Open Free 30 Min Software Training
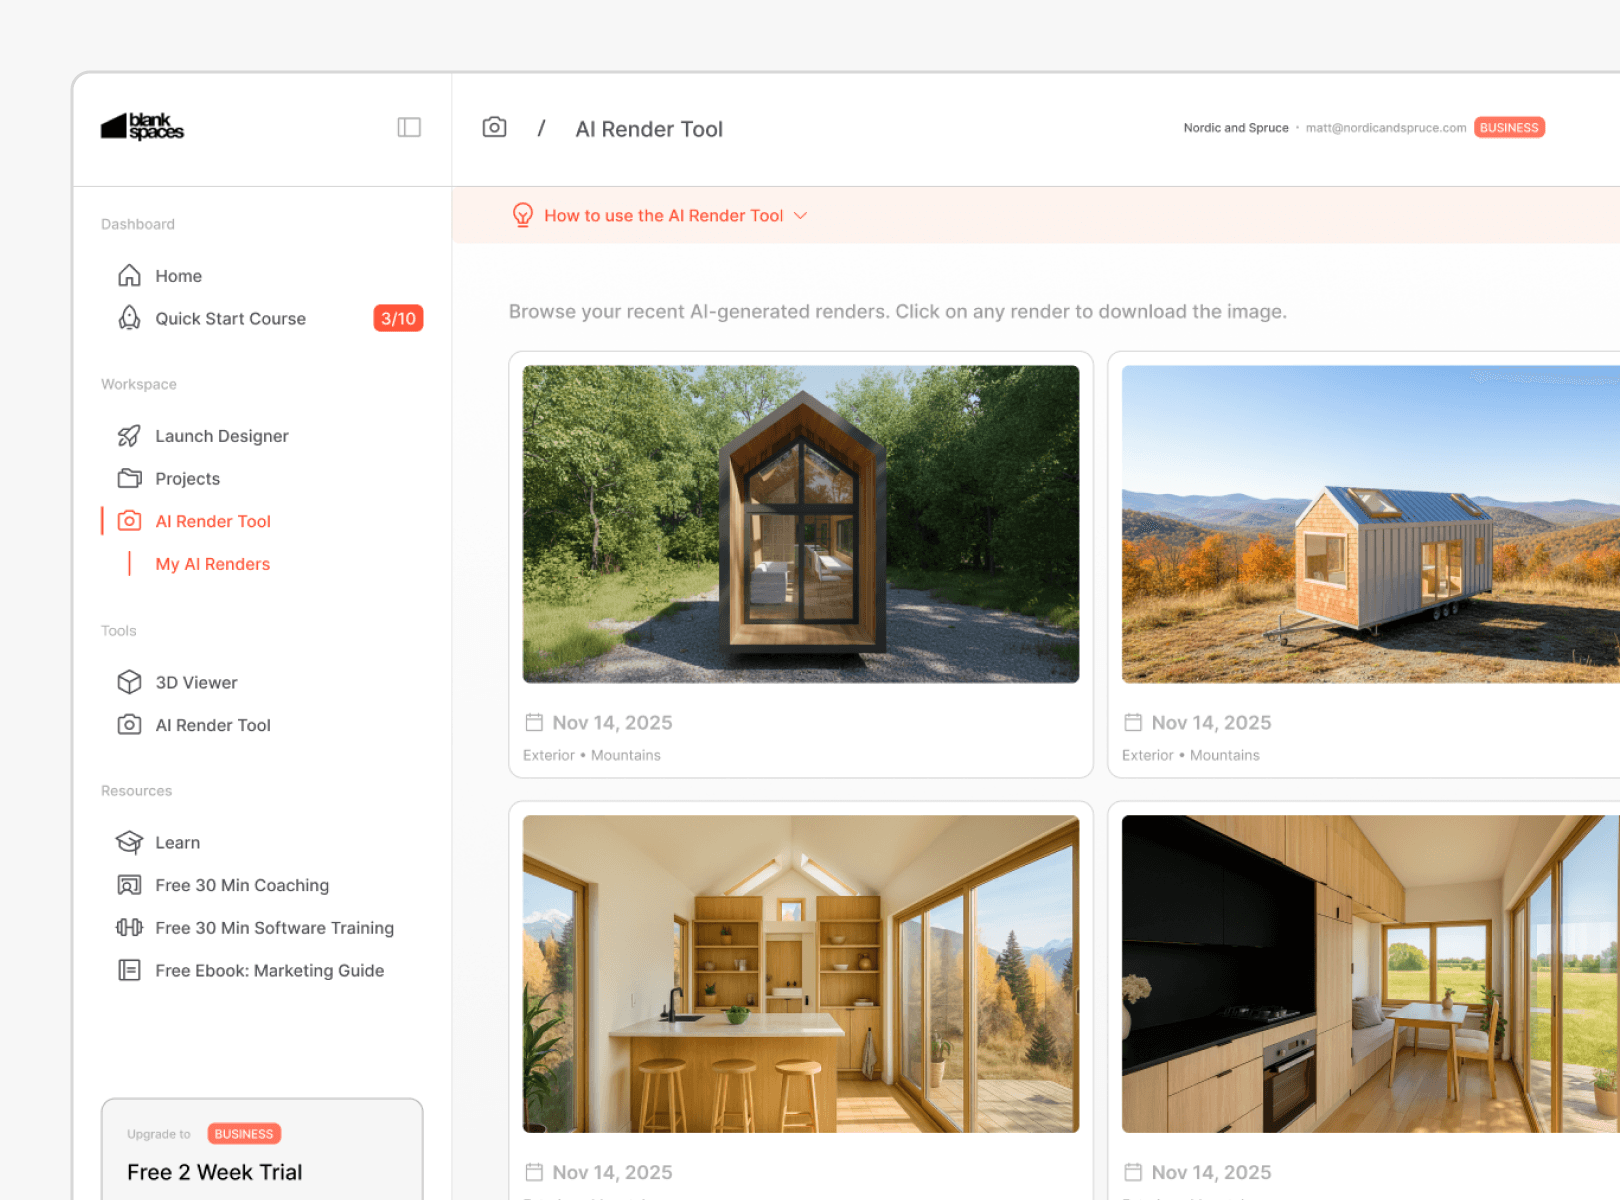Image resolution: width=1620 pixels, height=1200 pixels. click(x=274, y=928)
